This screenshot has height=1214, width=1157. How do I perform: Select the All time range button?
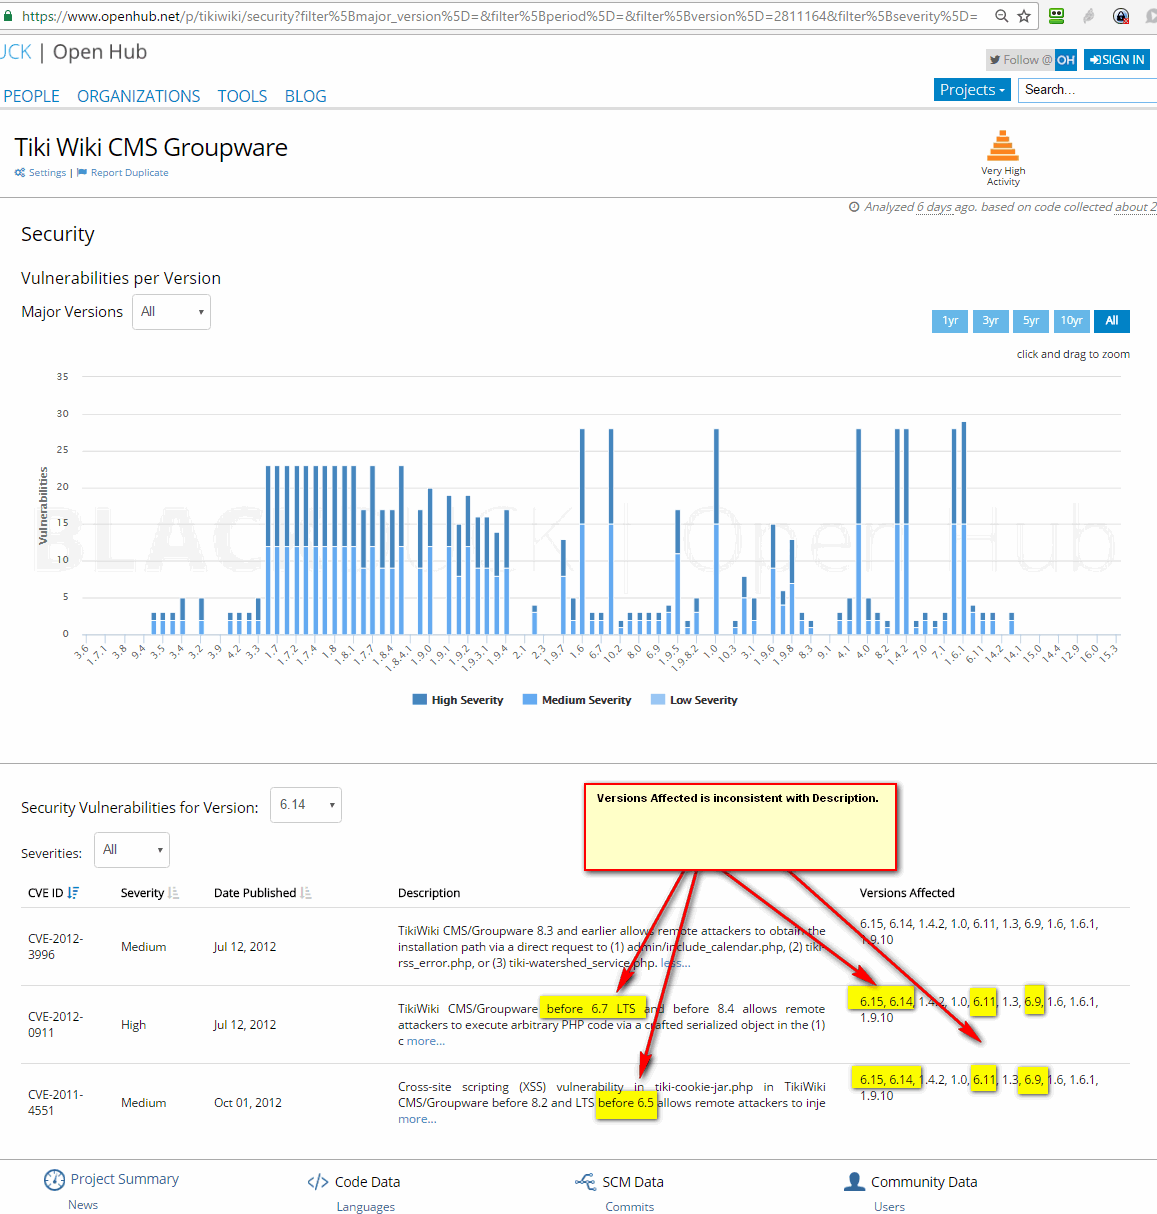1112,321
